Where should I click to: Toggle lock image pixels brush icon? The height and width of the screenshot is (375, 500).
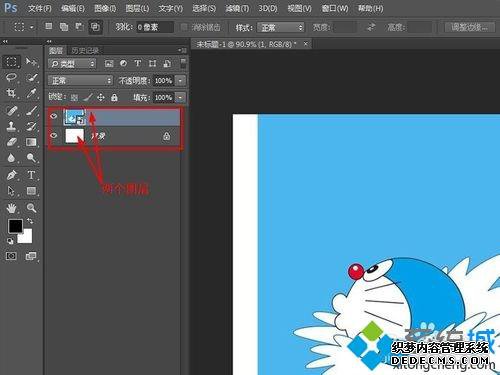pos(88,97)
